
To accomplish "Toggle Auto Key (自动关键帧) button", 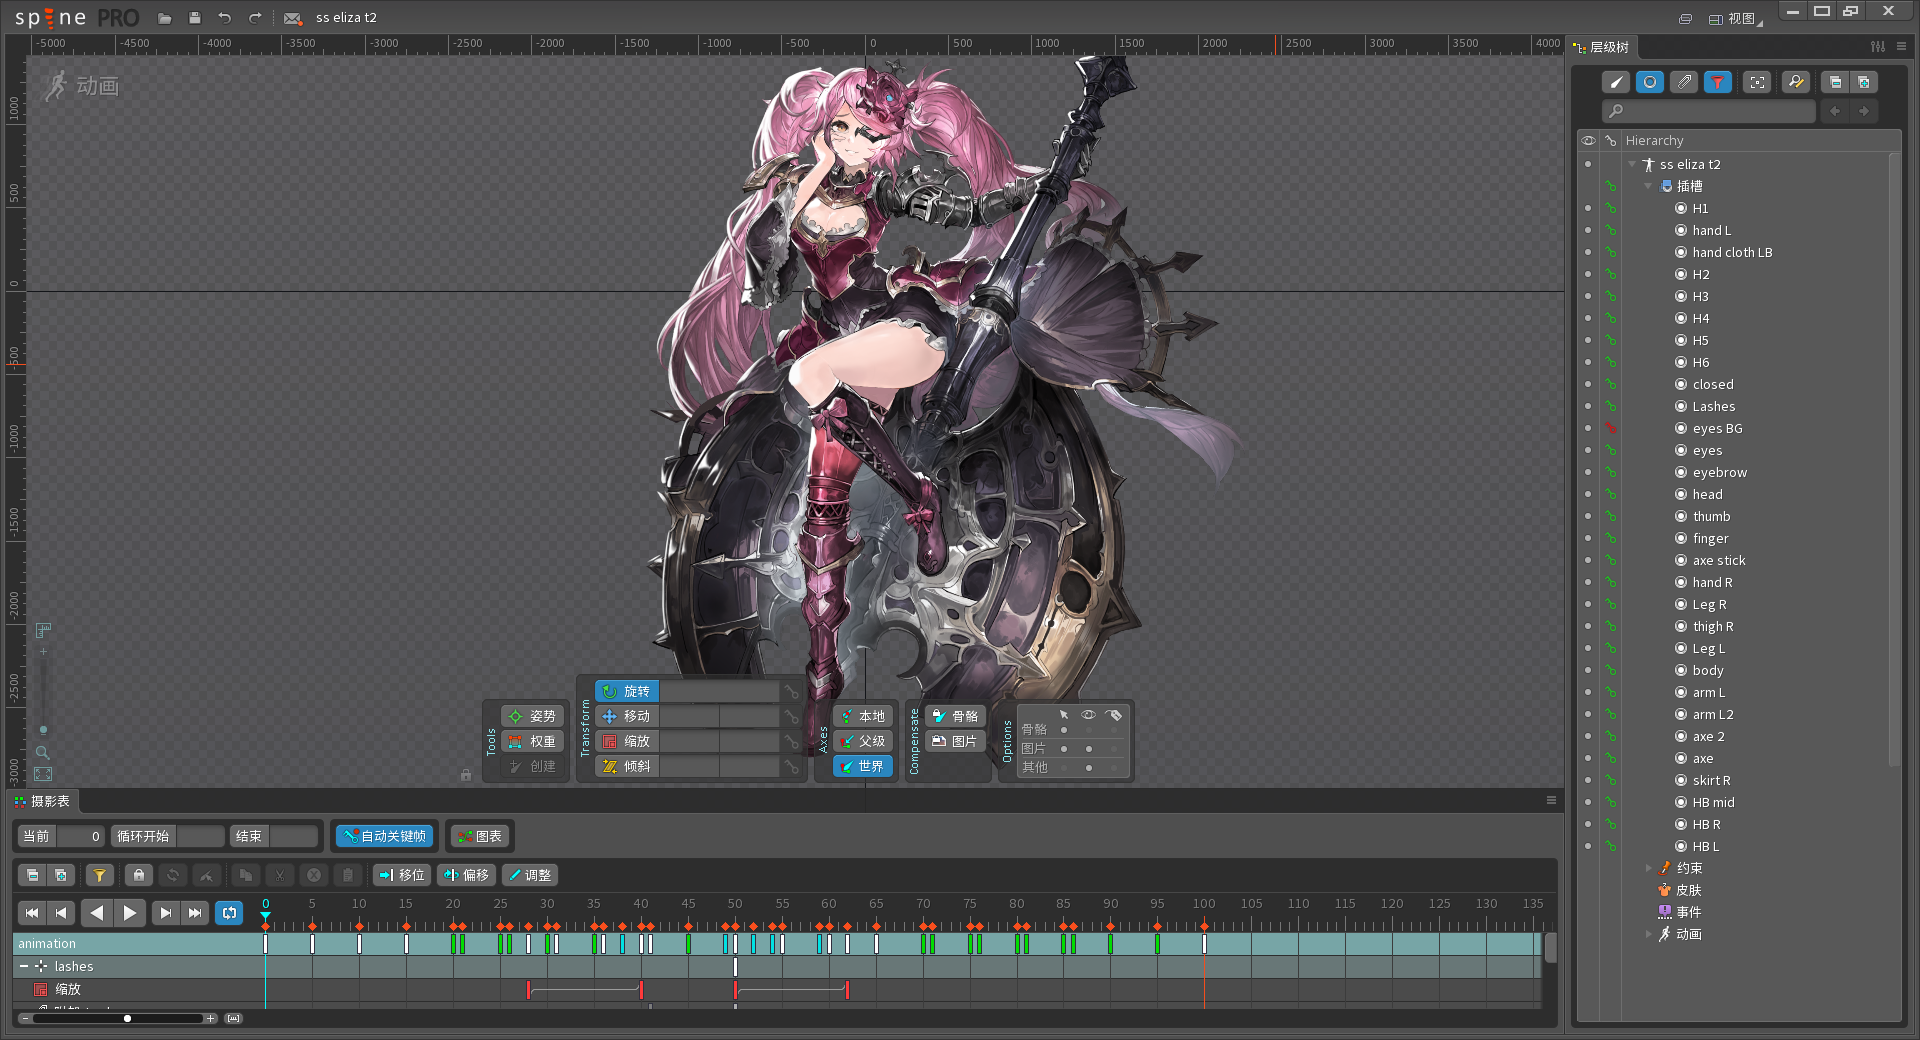I will tap(385, 836).
